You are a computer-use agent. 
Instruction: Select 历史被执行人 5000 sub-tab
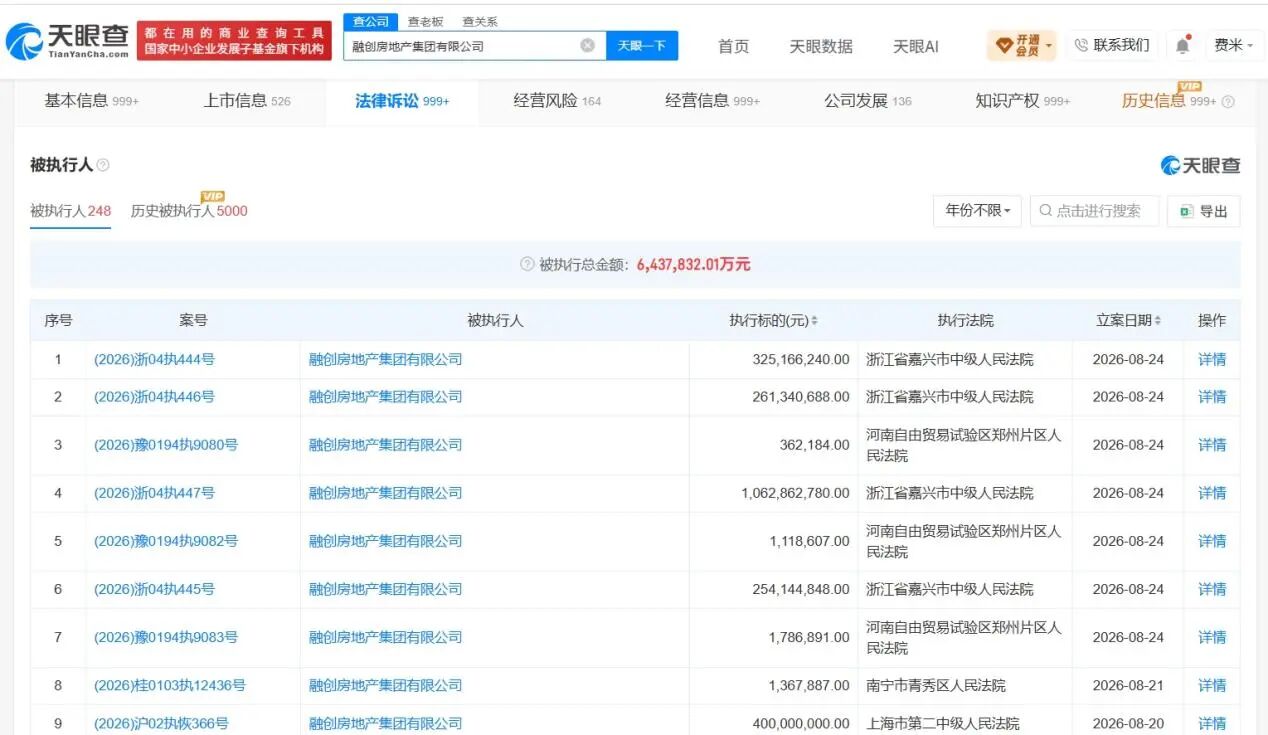pyautogui.click(x=189, y=211)
